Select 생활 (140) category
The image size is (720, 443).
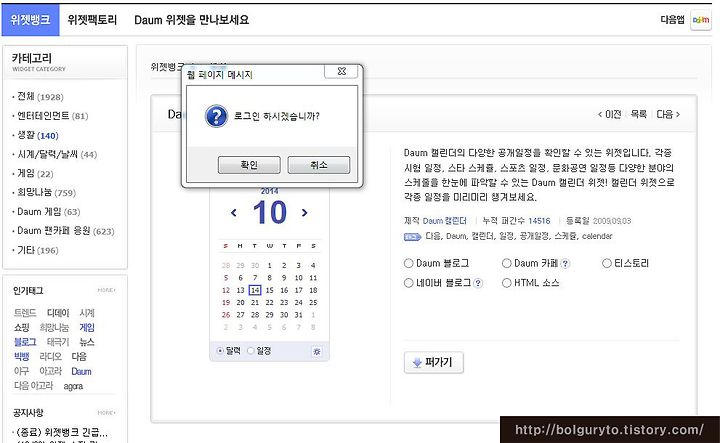[x=38, y=135]
